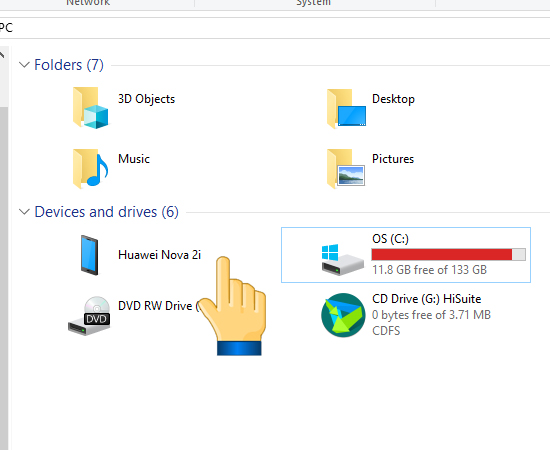Select the Huawei Nova 2i label
This screenshot has width=550, height=450.
pyautogui.click(x=159, y=255)
